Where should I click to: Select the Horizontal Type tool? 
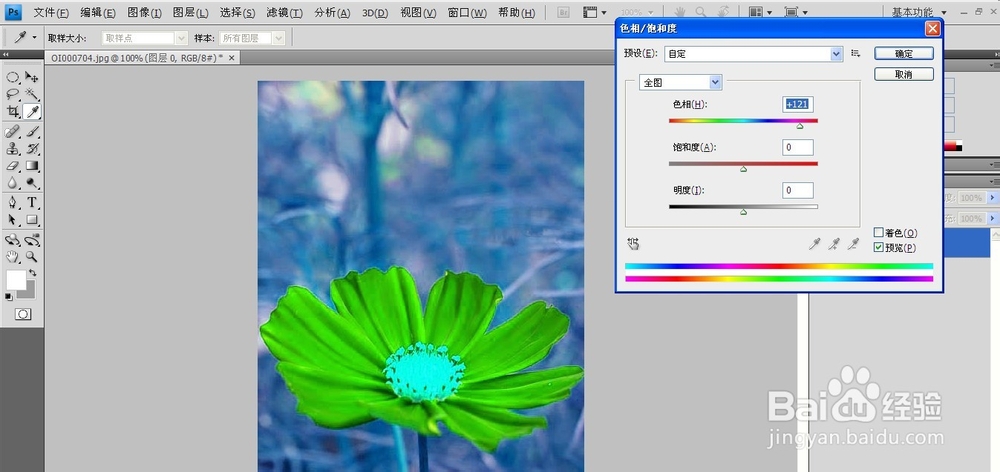pyautogui.click(x=31, y=203)
